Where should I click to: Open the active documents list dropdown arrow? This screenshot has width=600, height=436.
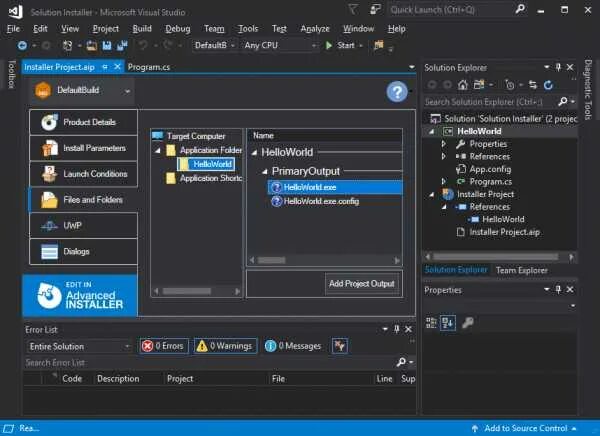click(x=411, y=67)
